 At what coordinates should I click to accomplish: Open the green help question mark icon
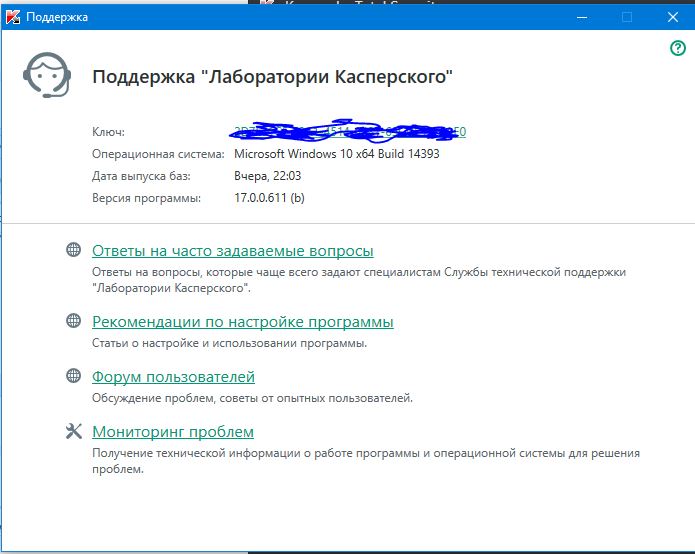(678, 48)
